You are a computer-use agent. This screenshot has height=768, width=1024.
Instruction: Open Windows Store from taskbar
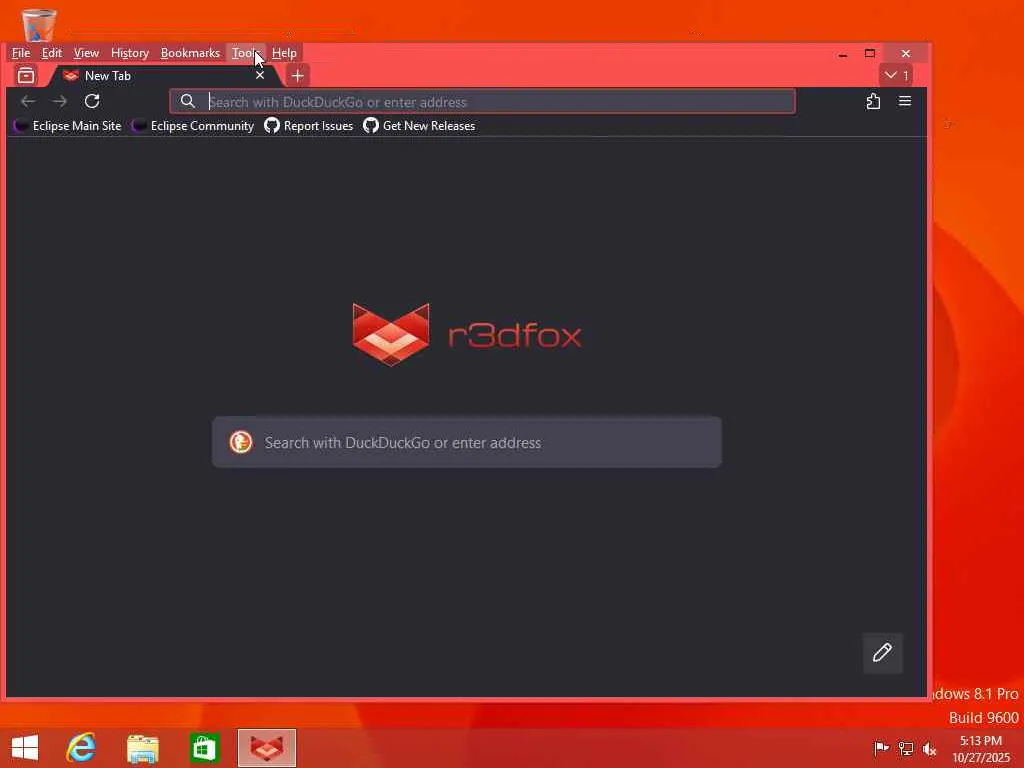tap(204, 748)
